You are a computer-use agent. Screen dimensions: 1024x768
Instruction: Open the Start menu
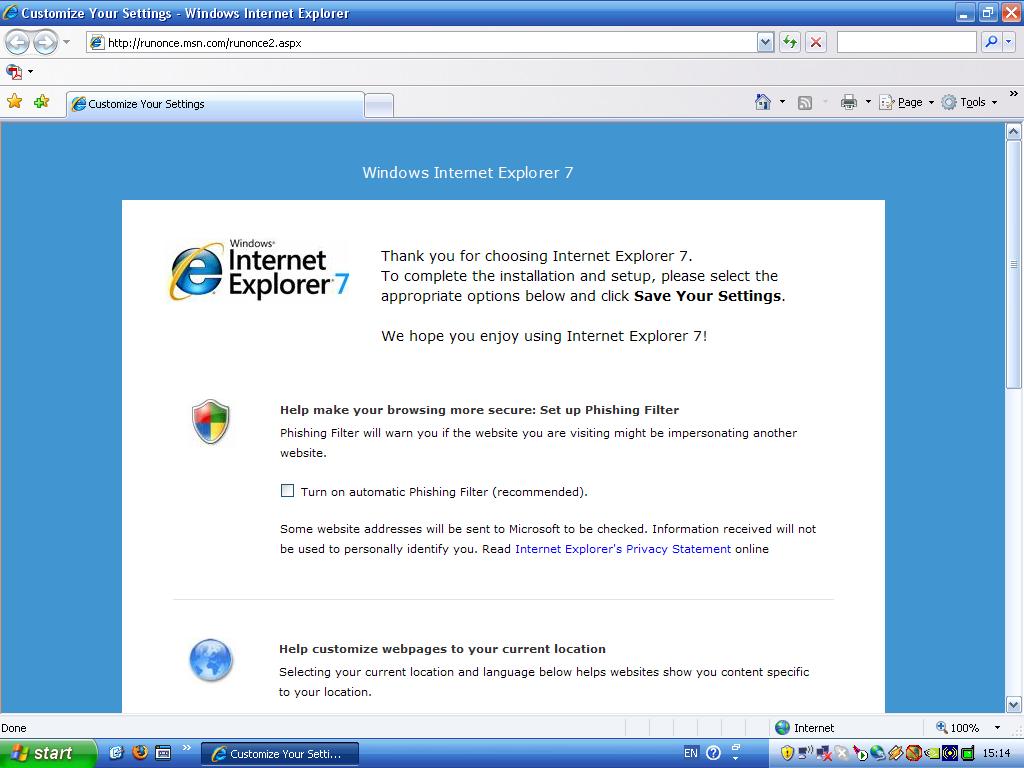[x=47, y=753]
